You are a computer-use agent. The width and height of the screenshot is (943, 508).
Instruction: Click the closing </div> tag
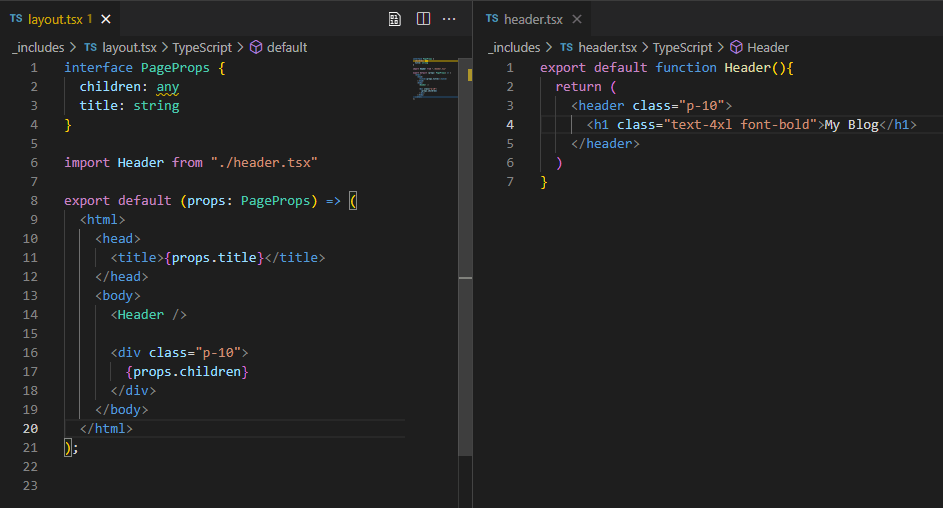[x=134, y=391]
